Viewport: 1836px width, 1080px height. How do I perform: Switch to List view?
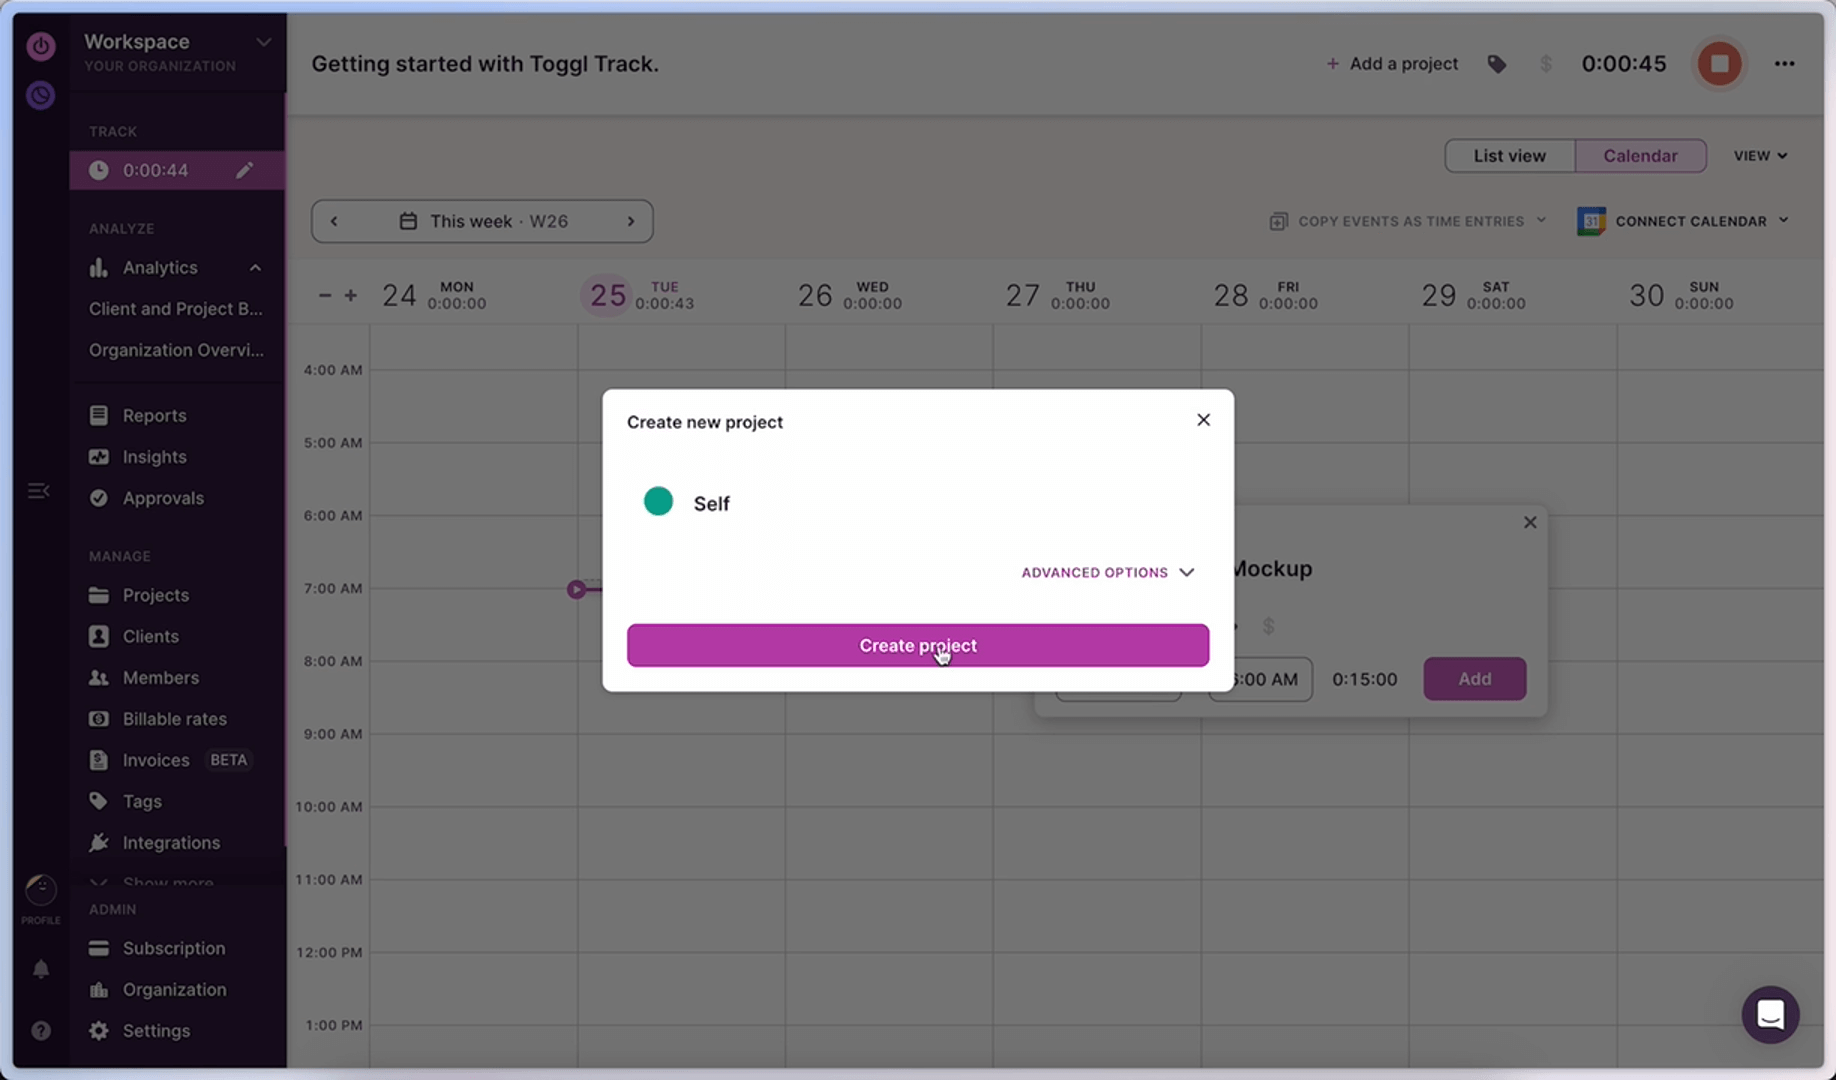point(1509,155)
